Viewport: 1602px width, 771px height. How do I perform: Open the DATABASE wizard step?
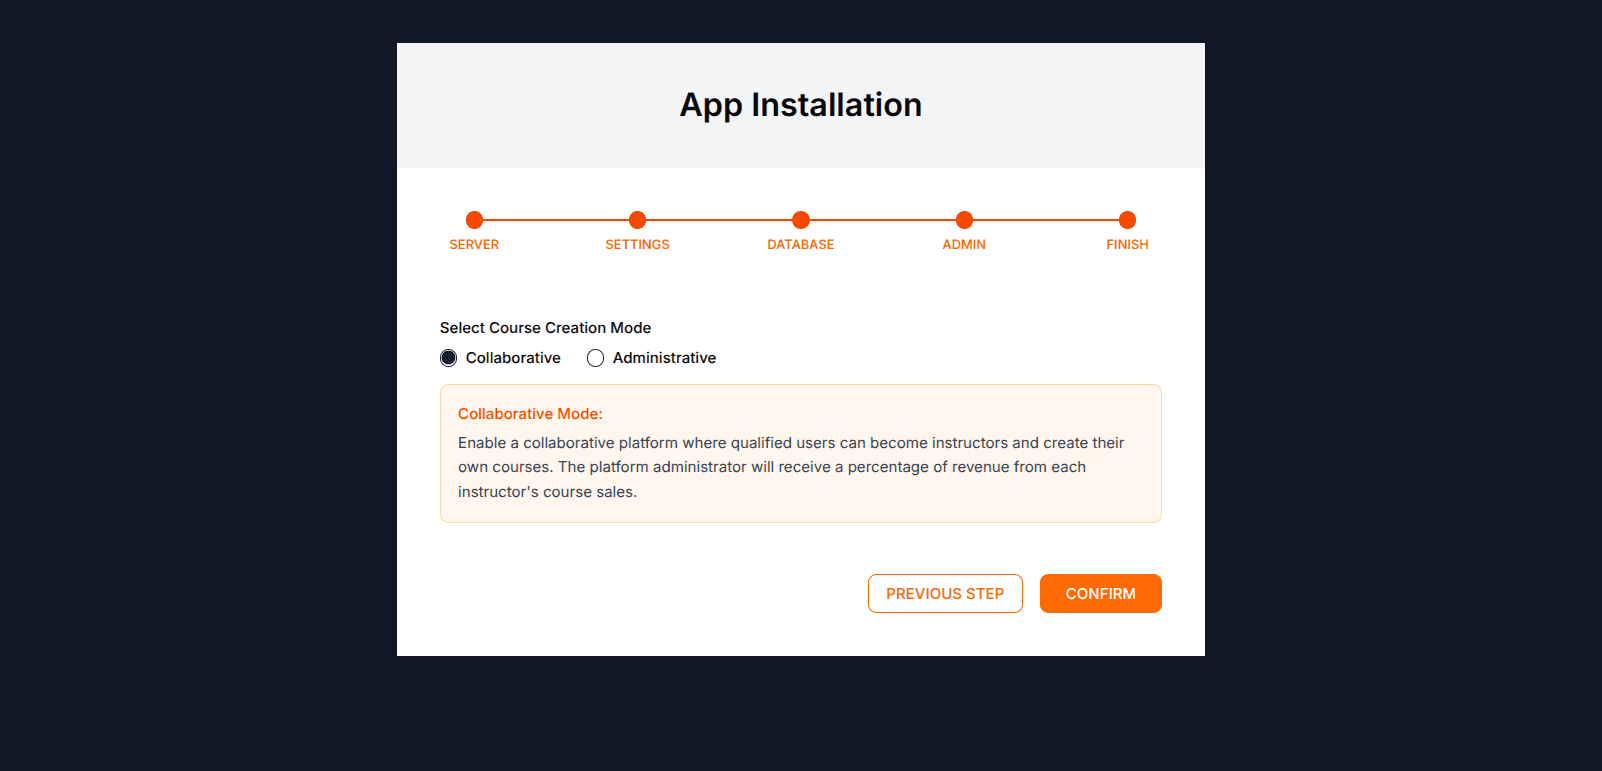point(800,244)
